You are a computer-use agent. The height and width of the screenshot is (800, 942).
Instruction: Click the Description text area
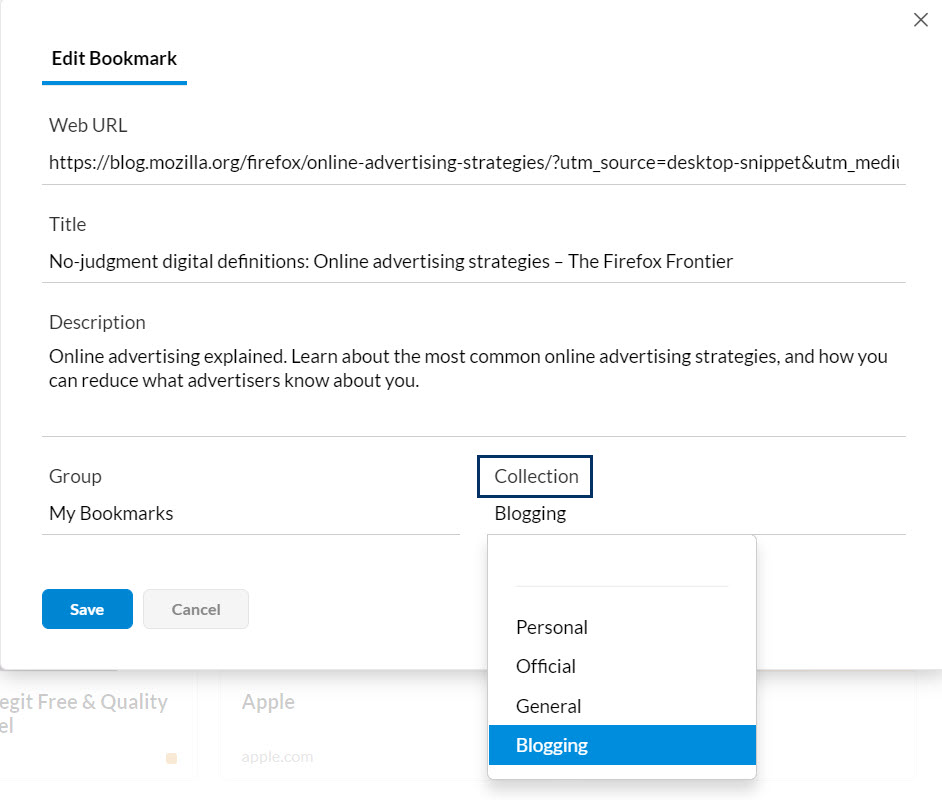[x=474, y=369]
